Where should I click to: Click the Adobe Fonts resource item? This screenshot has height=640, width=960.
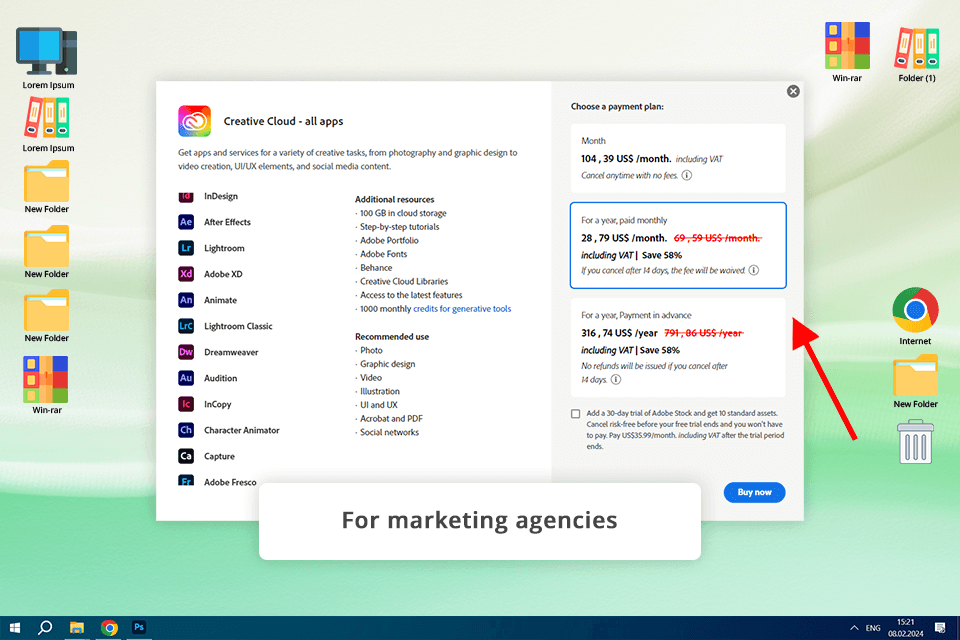[x=383, y=254]
